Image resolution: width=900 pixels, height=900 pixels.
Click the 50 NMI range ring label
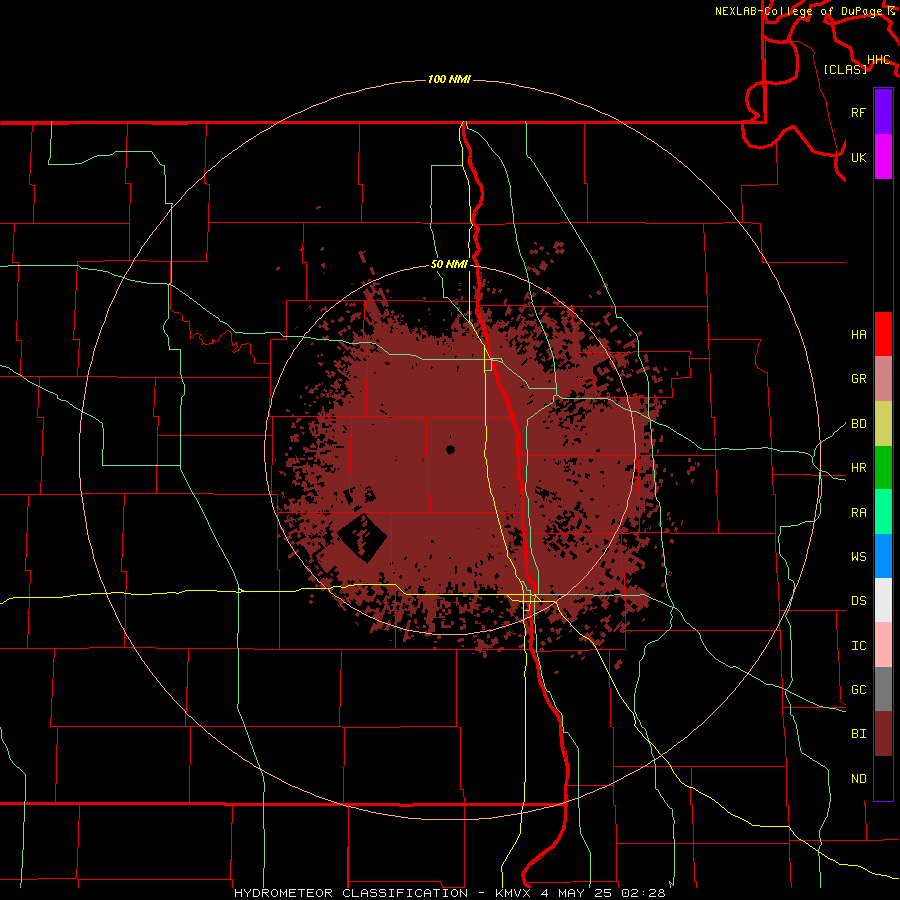tap(449, 265)
